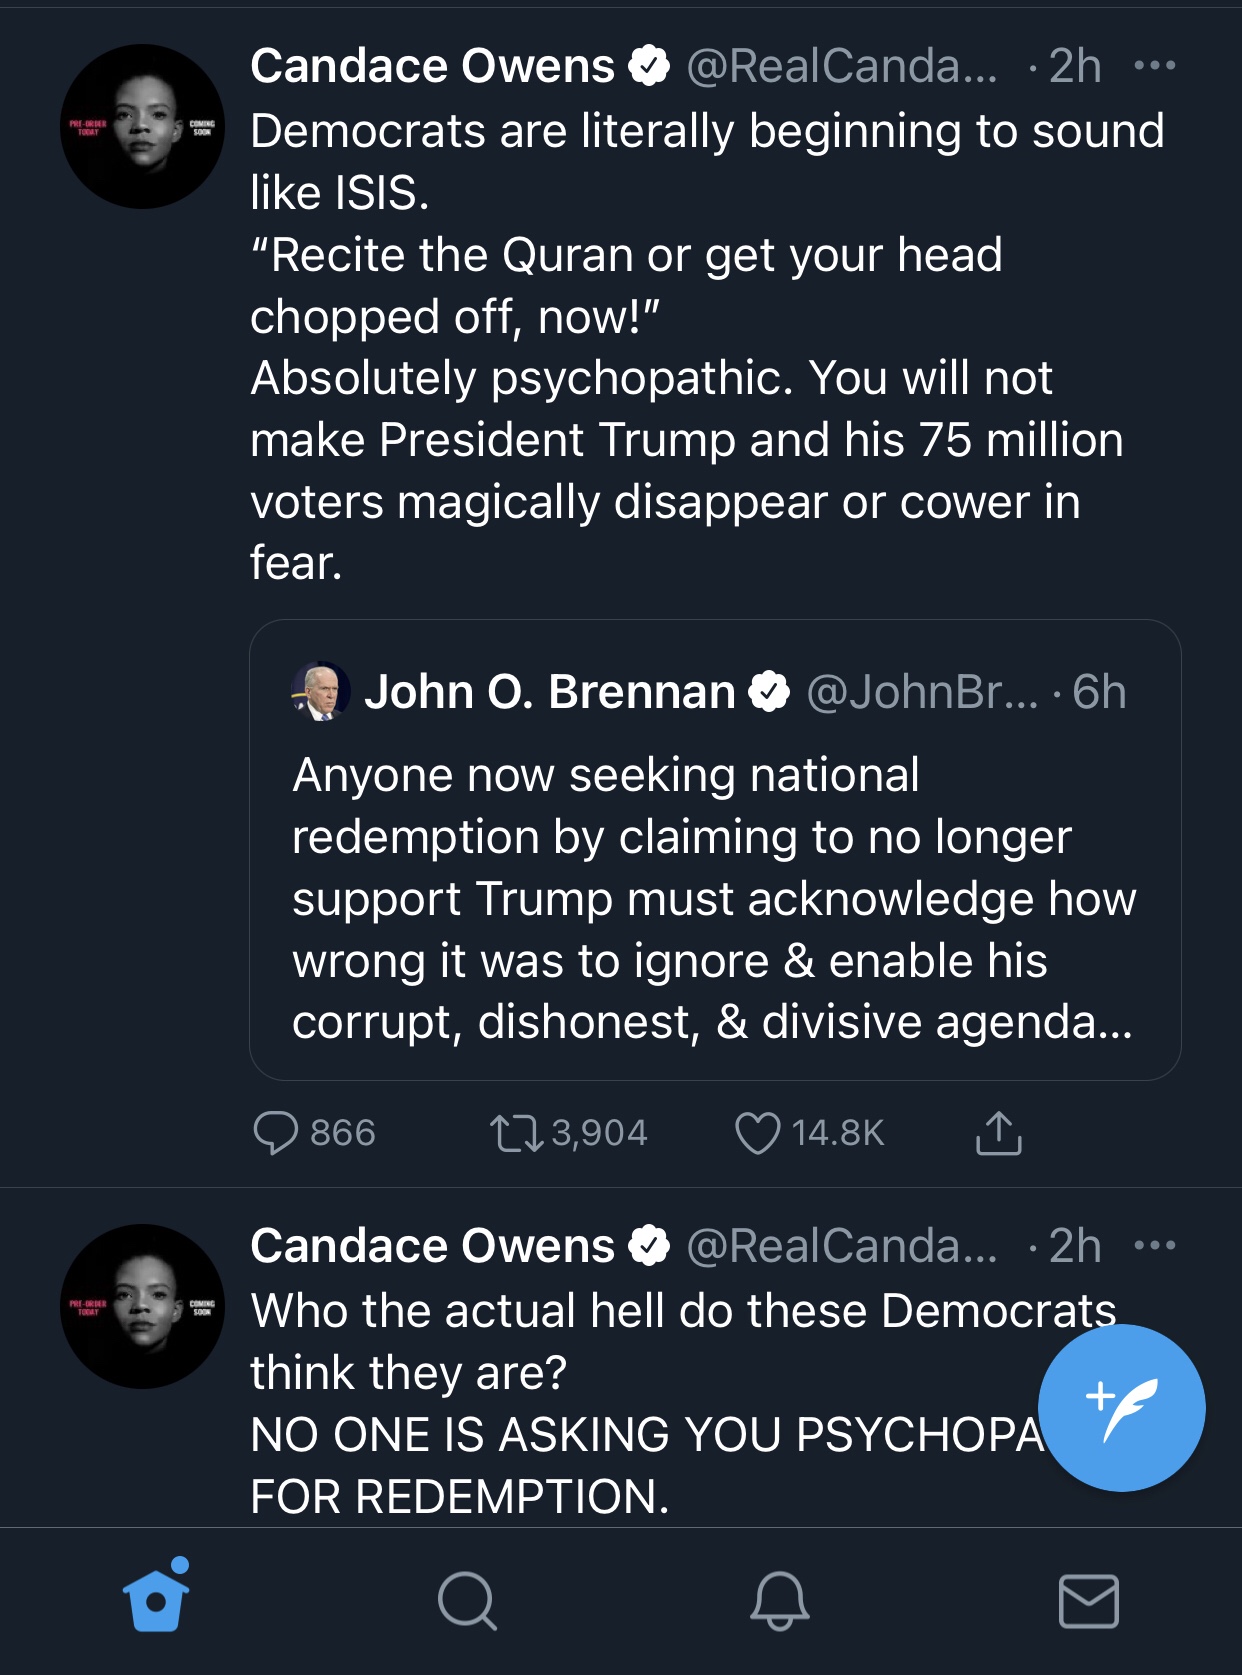This screenshot has width=1242, height=1675.
Task: Open the quoted John O. Brennan tweet
Action: pos(714,897)
